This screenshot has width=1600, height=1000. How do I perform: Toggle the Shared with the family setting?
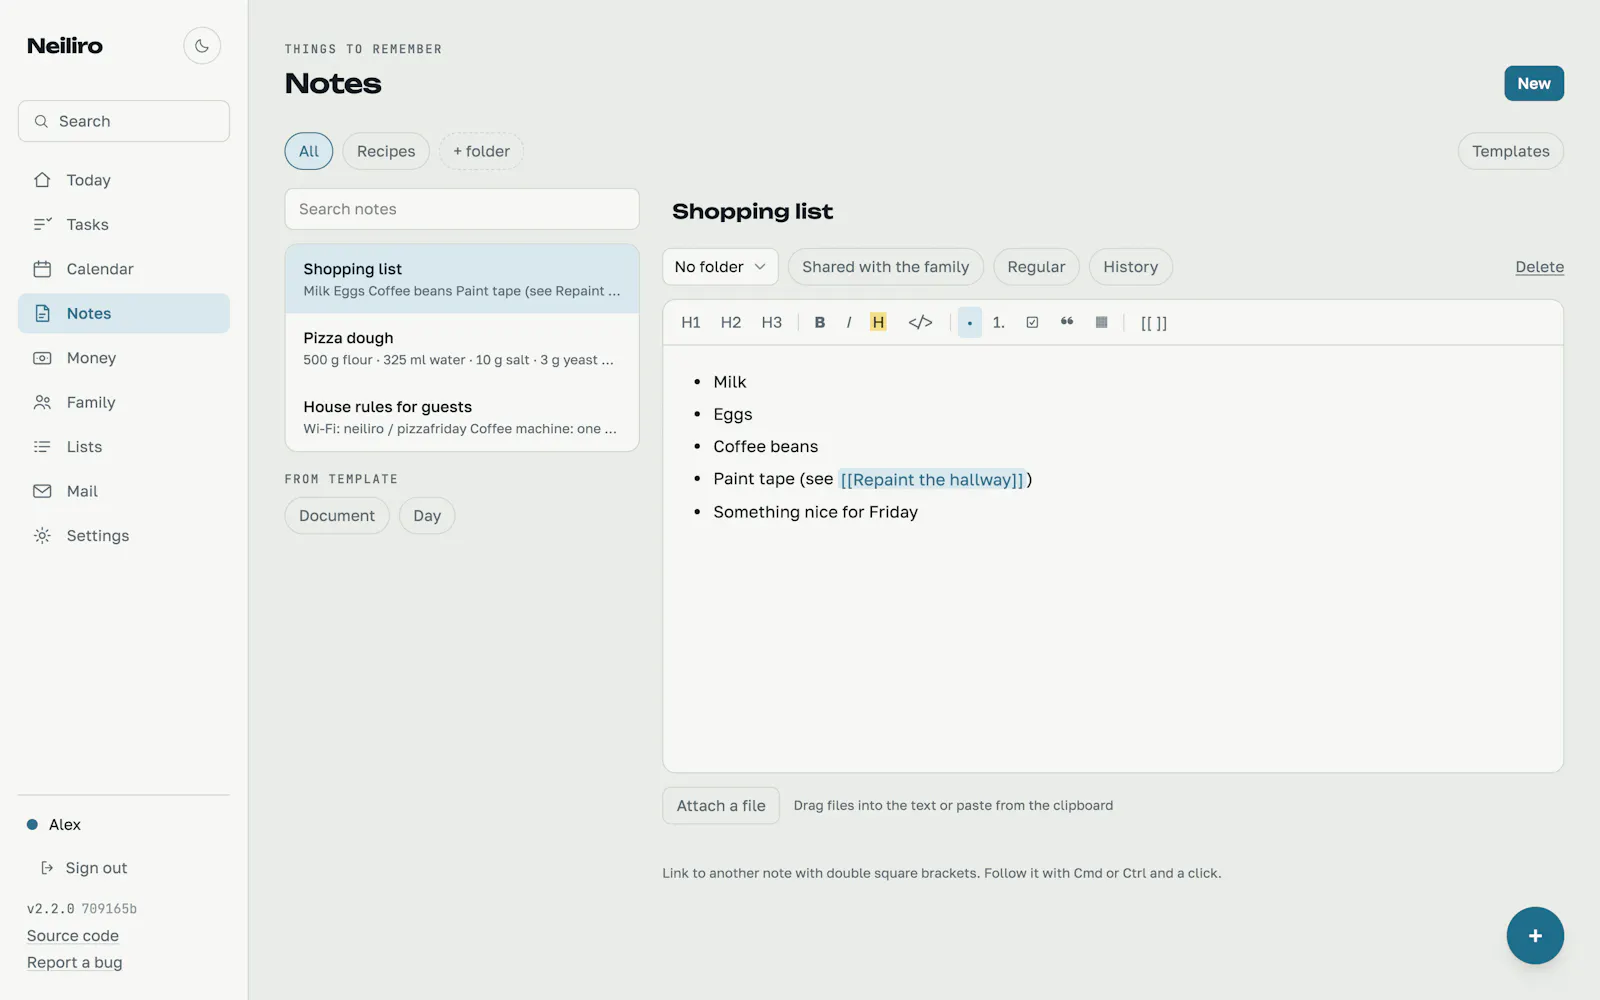point(886,267)
